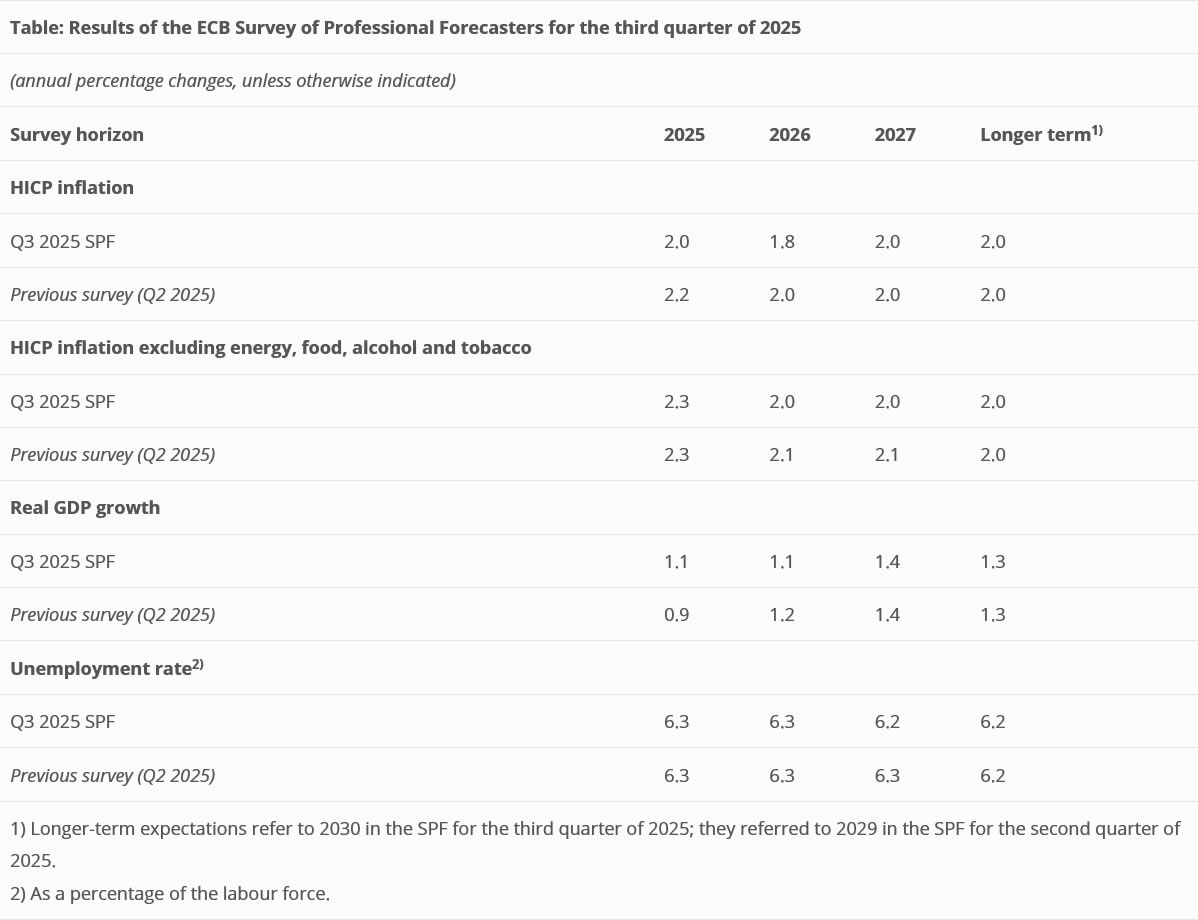Click the "As a percentage of the labour force" footnote
The height and width of the screenshot is (920, 1198).
pyautogui.click(x=170, y=894)
